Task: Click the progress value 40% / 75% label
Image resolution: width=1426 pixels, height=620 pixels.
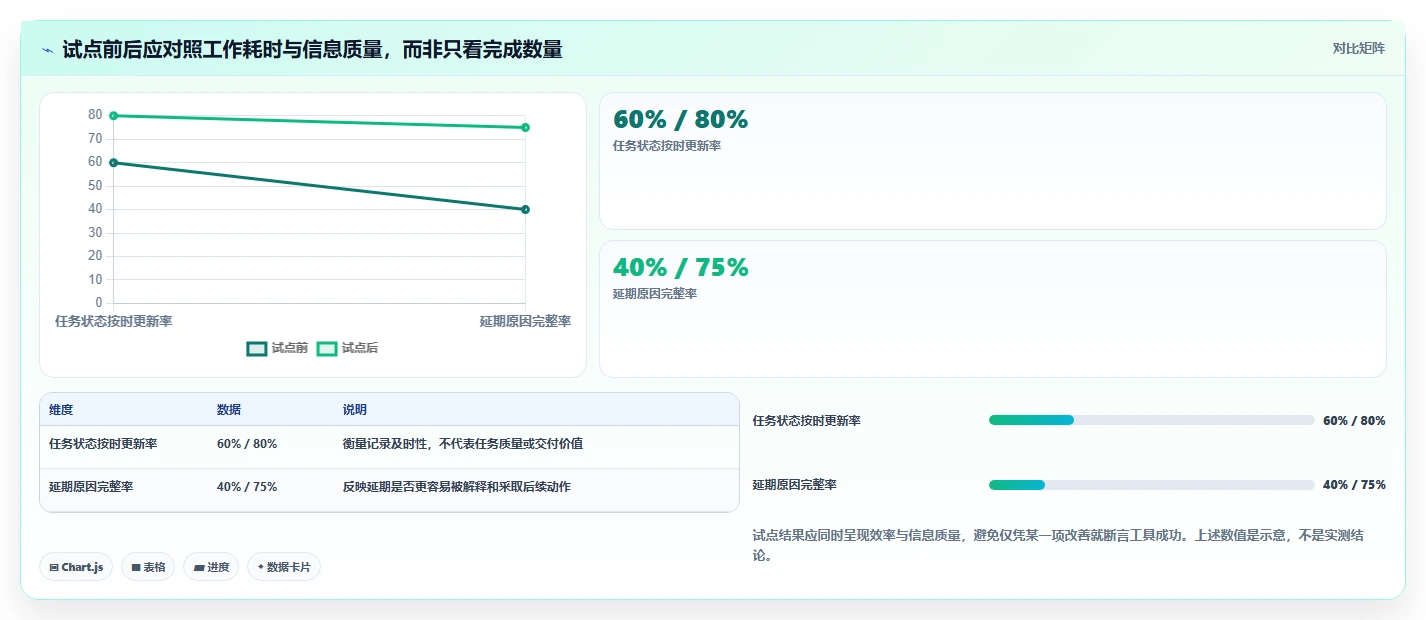Action: click(x=1354, y=485)
